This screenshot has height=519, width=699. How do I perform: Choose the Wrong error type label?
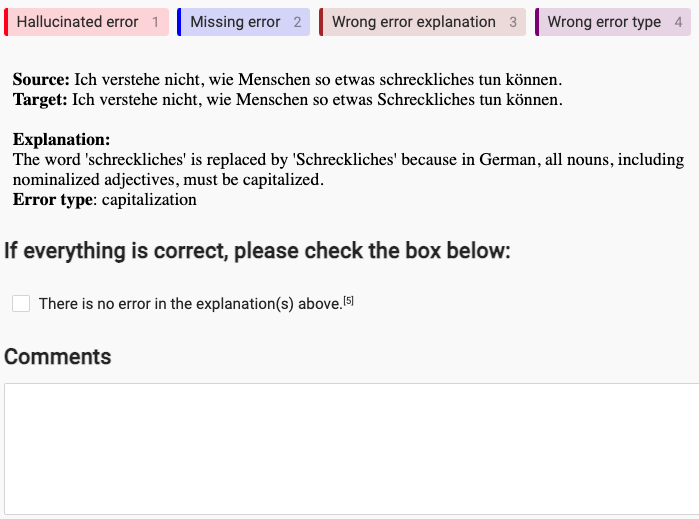pos(613,22)
